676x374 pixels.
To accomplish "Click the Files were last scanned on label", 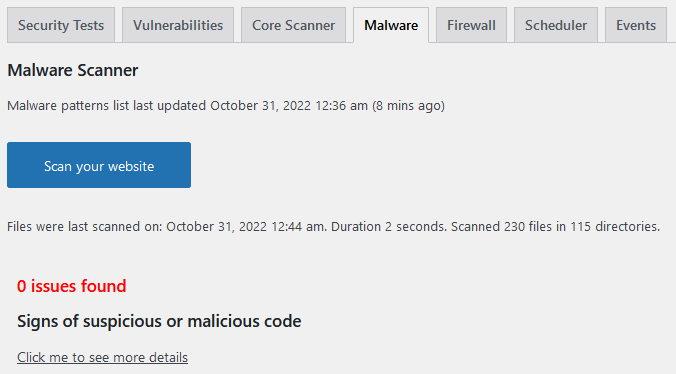I will point(84,226).
